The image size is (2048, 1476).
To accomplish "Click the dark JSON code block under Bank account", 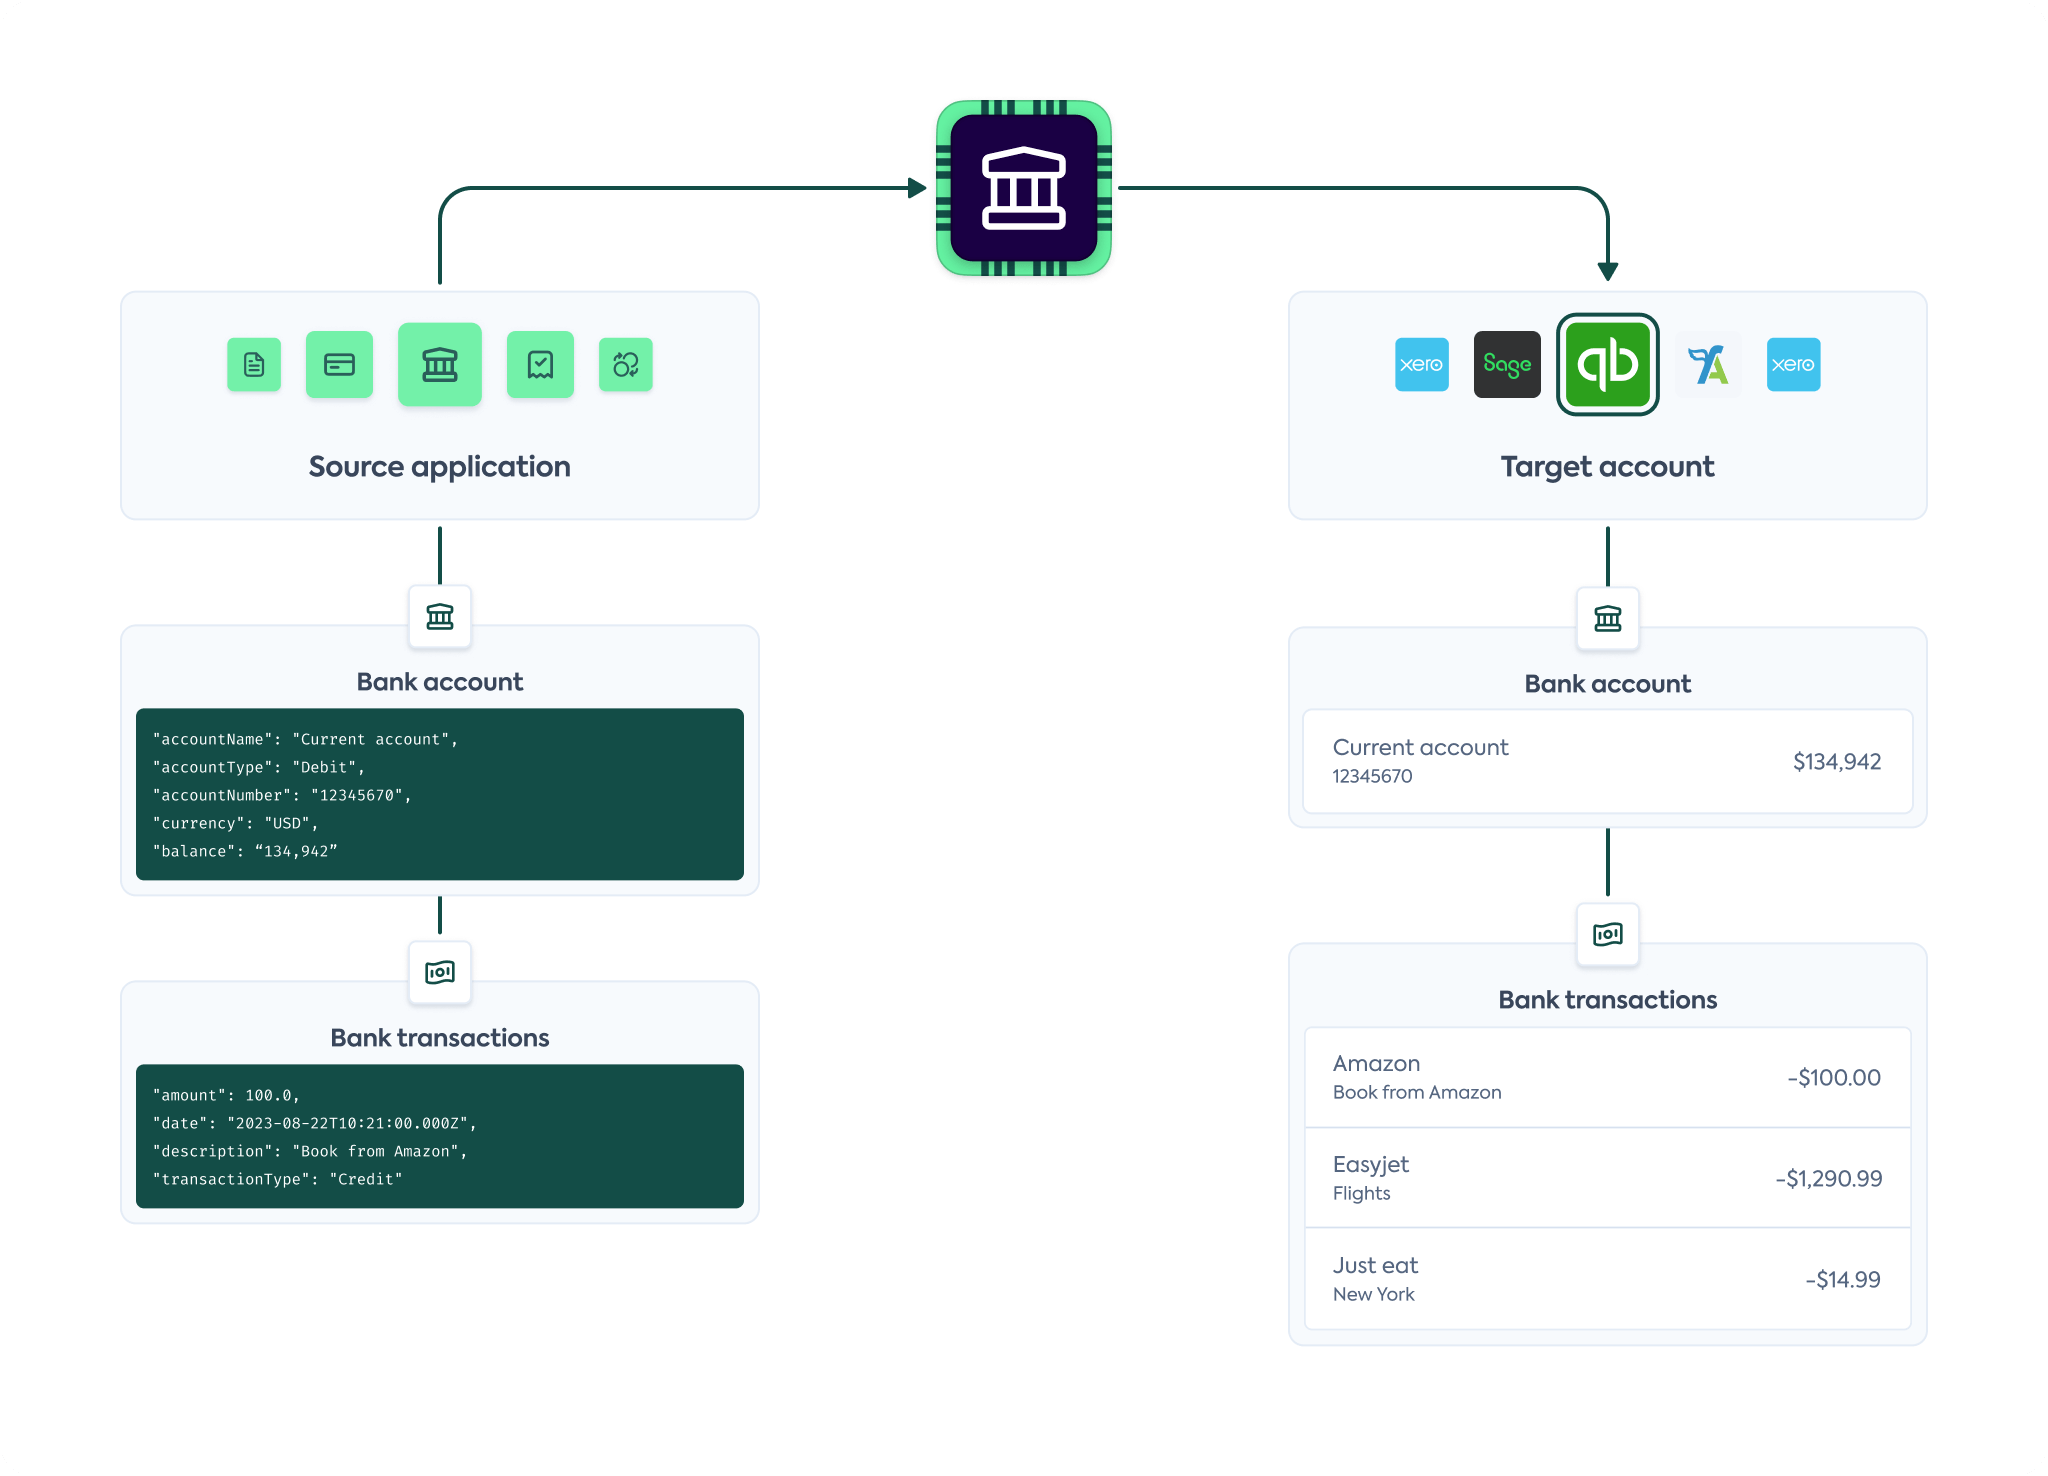I will tap(440, 795).
